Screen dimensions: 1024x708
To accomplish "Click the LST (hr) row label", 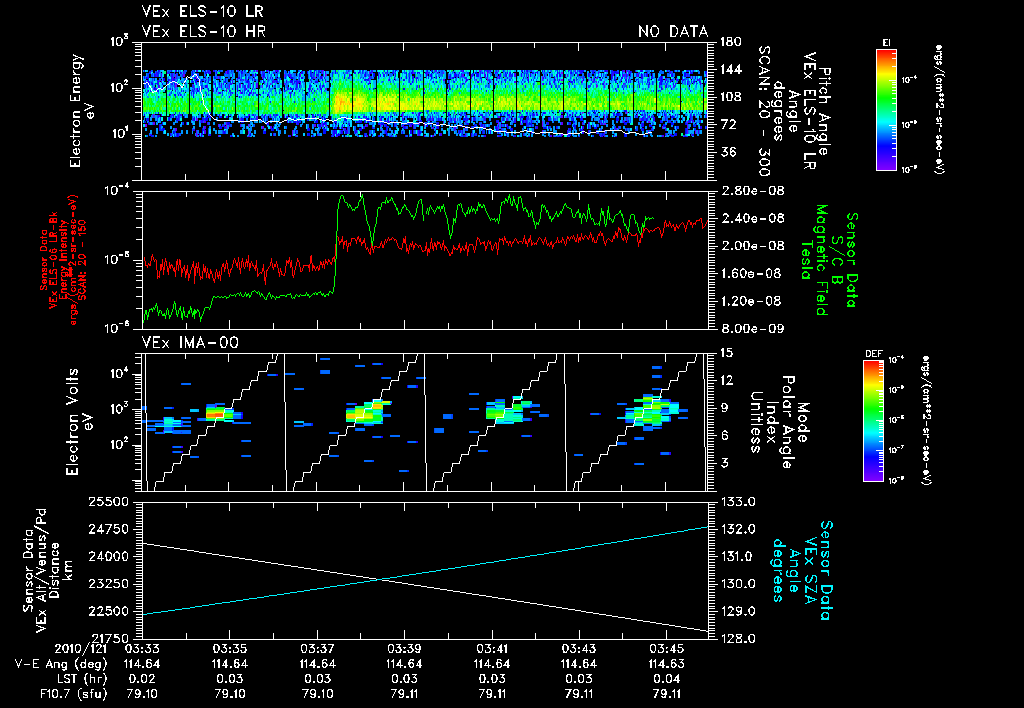I will click(84, 679).
